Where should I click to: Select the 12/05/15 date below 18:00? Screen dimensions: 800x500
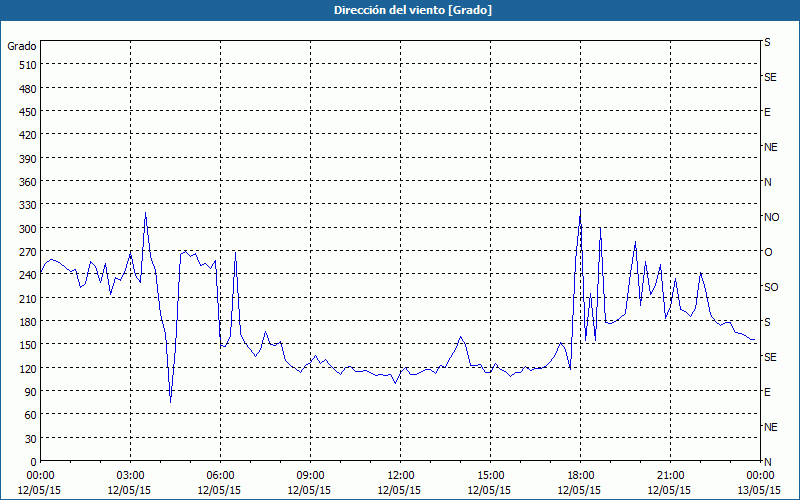(x=579, y=490)
